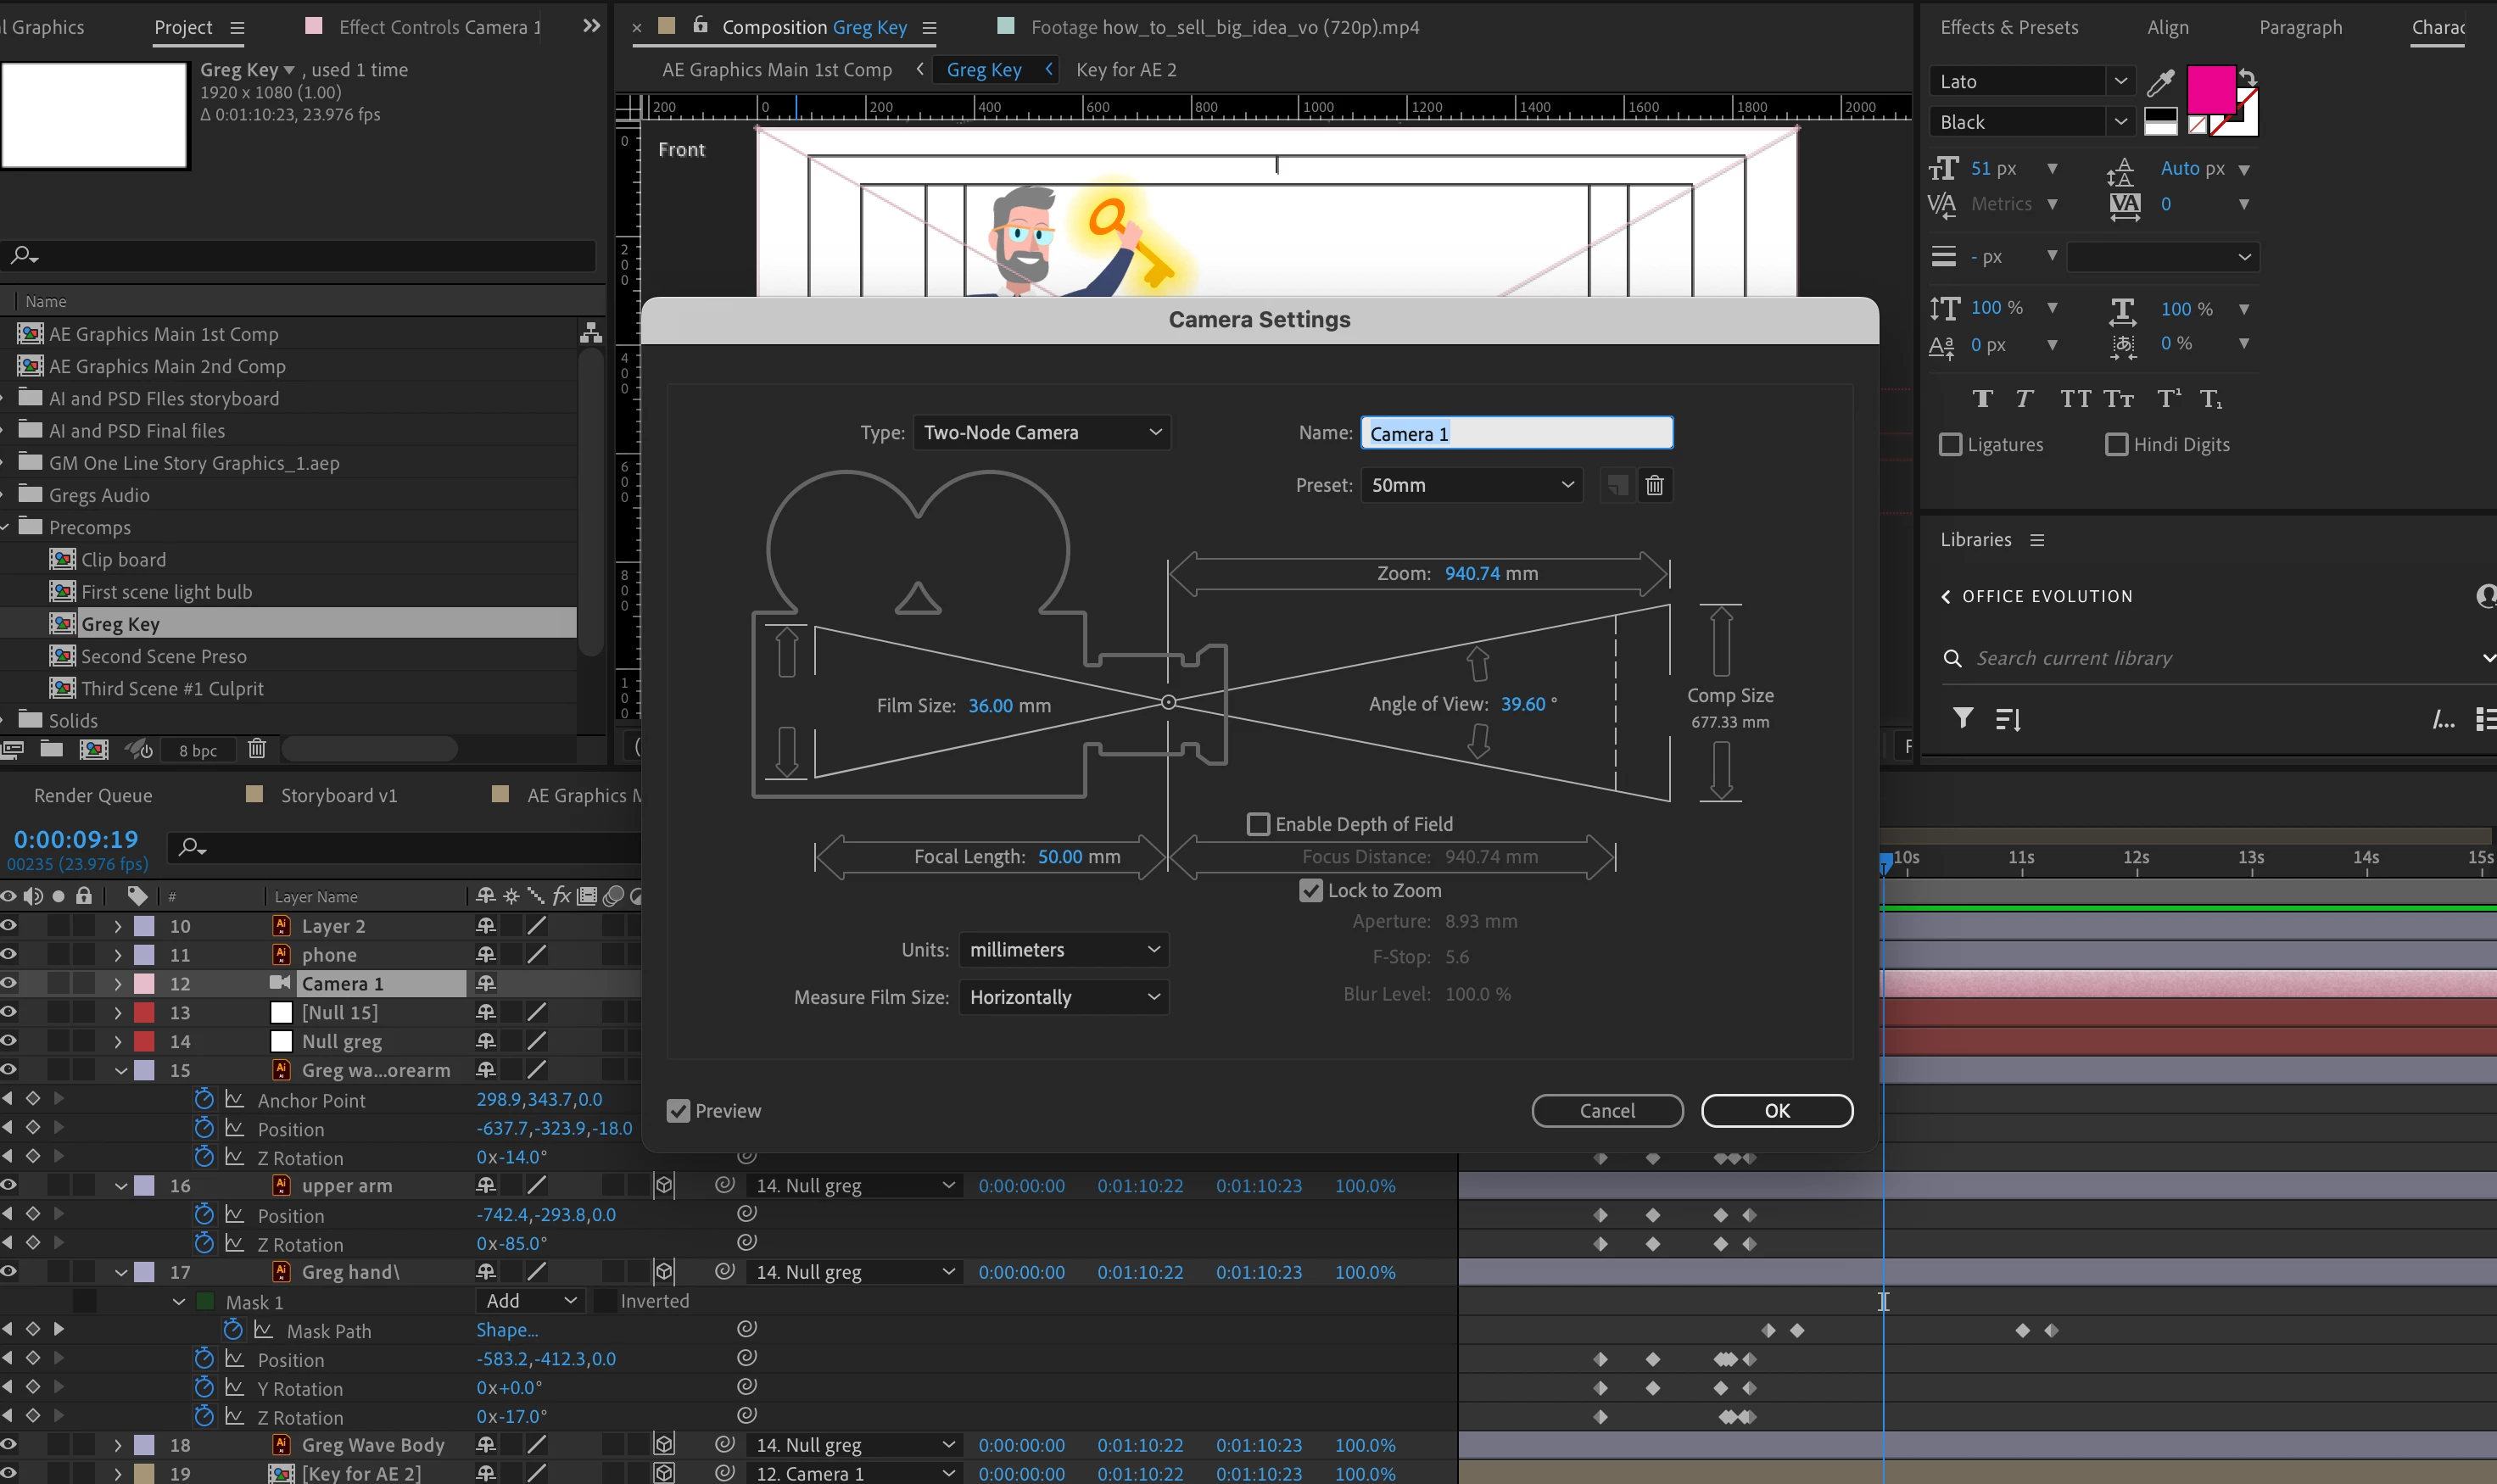Enable Depth of Field checkbox

[x=1258, y=824]
